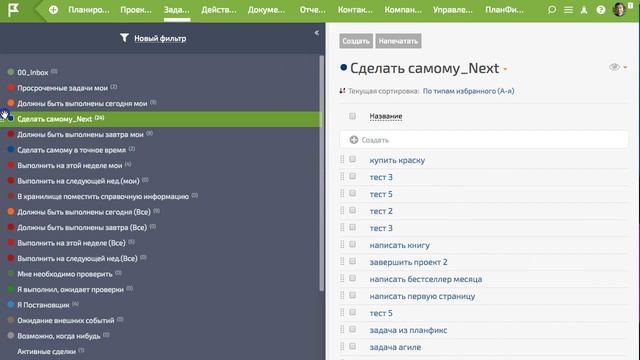Click the sidebar vertical scrollbar
This screenshot has width=640, height=360.
322,173
